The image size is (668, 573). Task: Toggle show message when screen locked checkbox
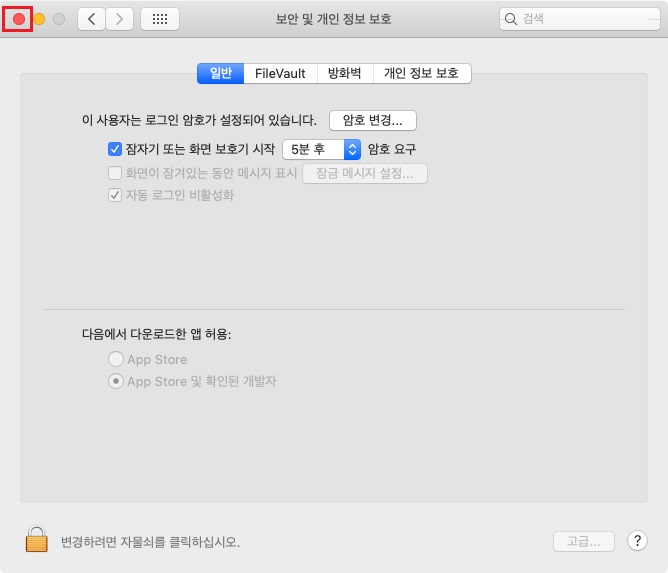tap(115, 173)
